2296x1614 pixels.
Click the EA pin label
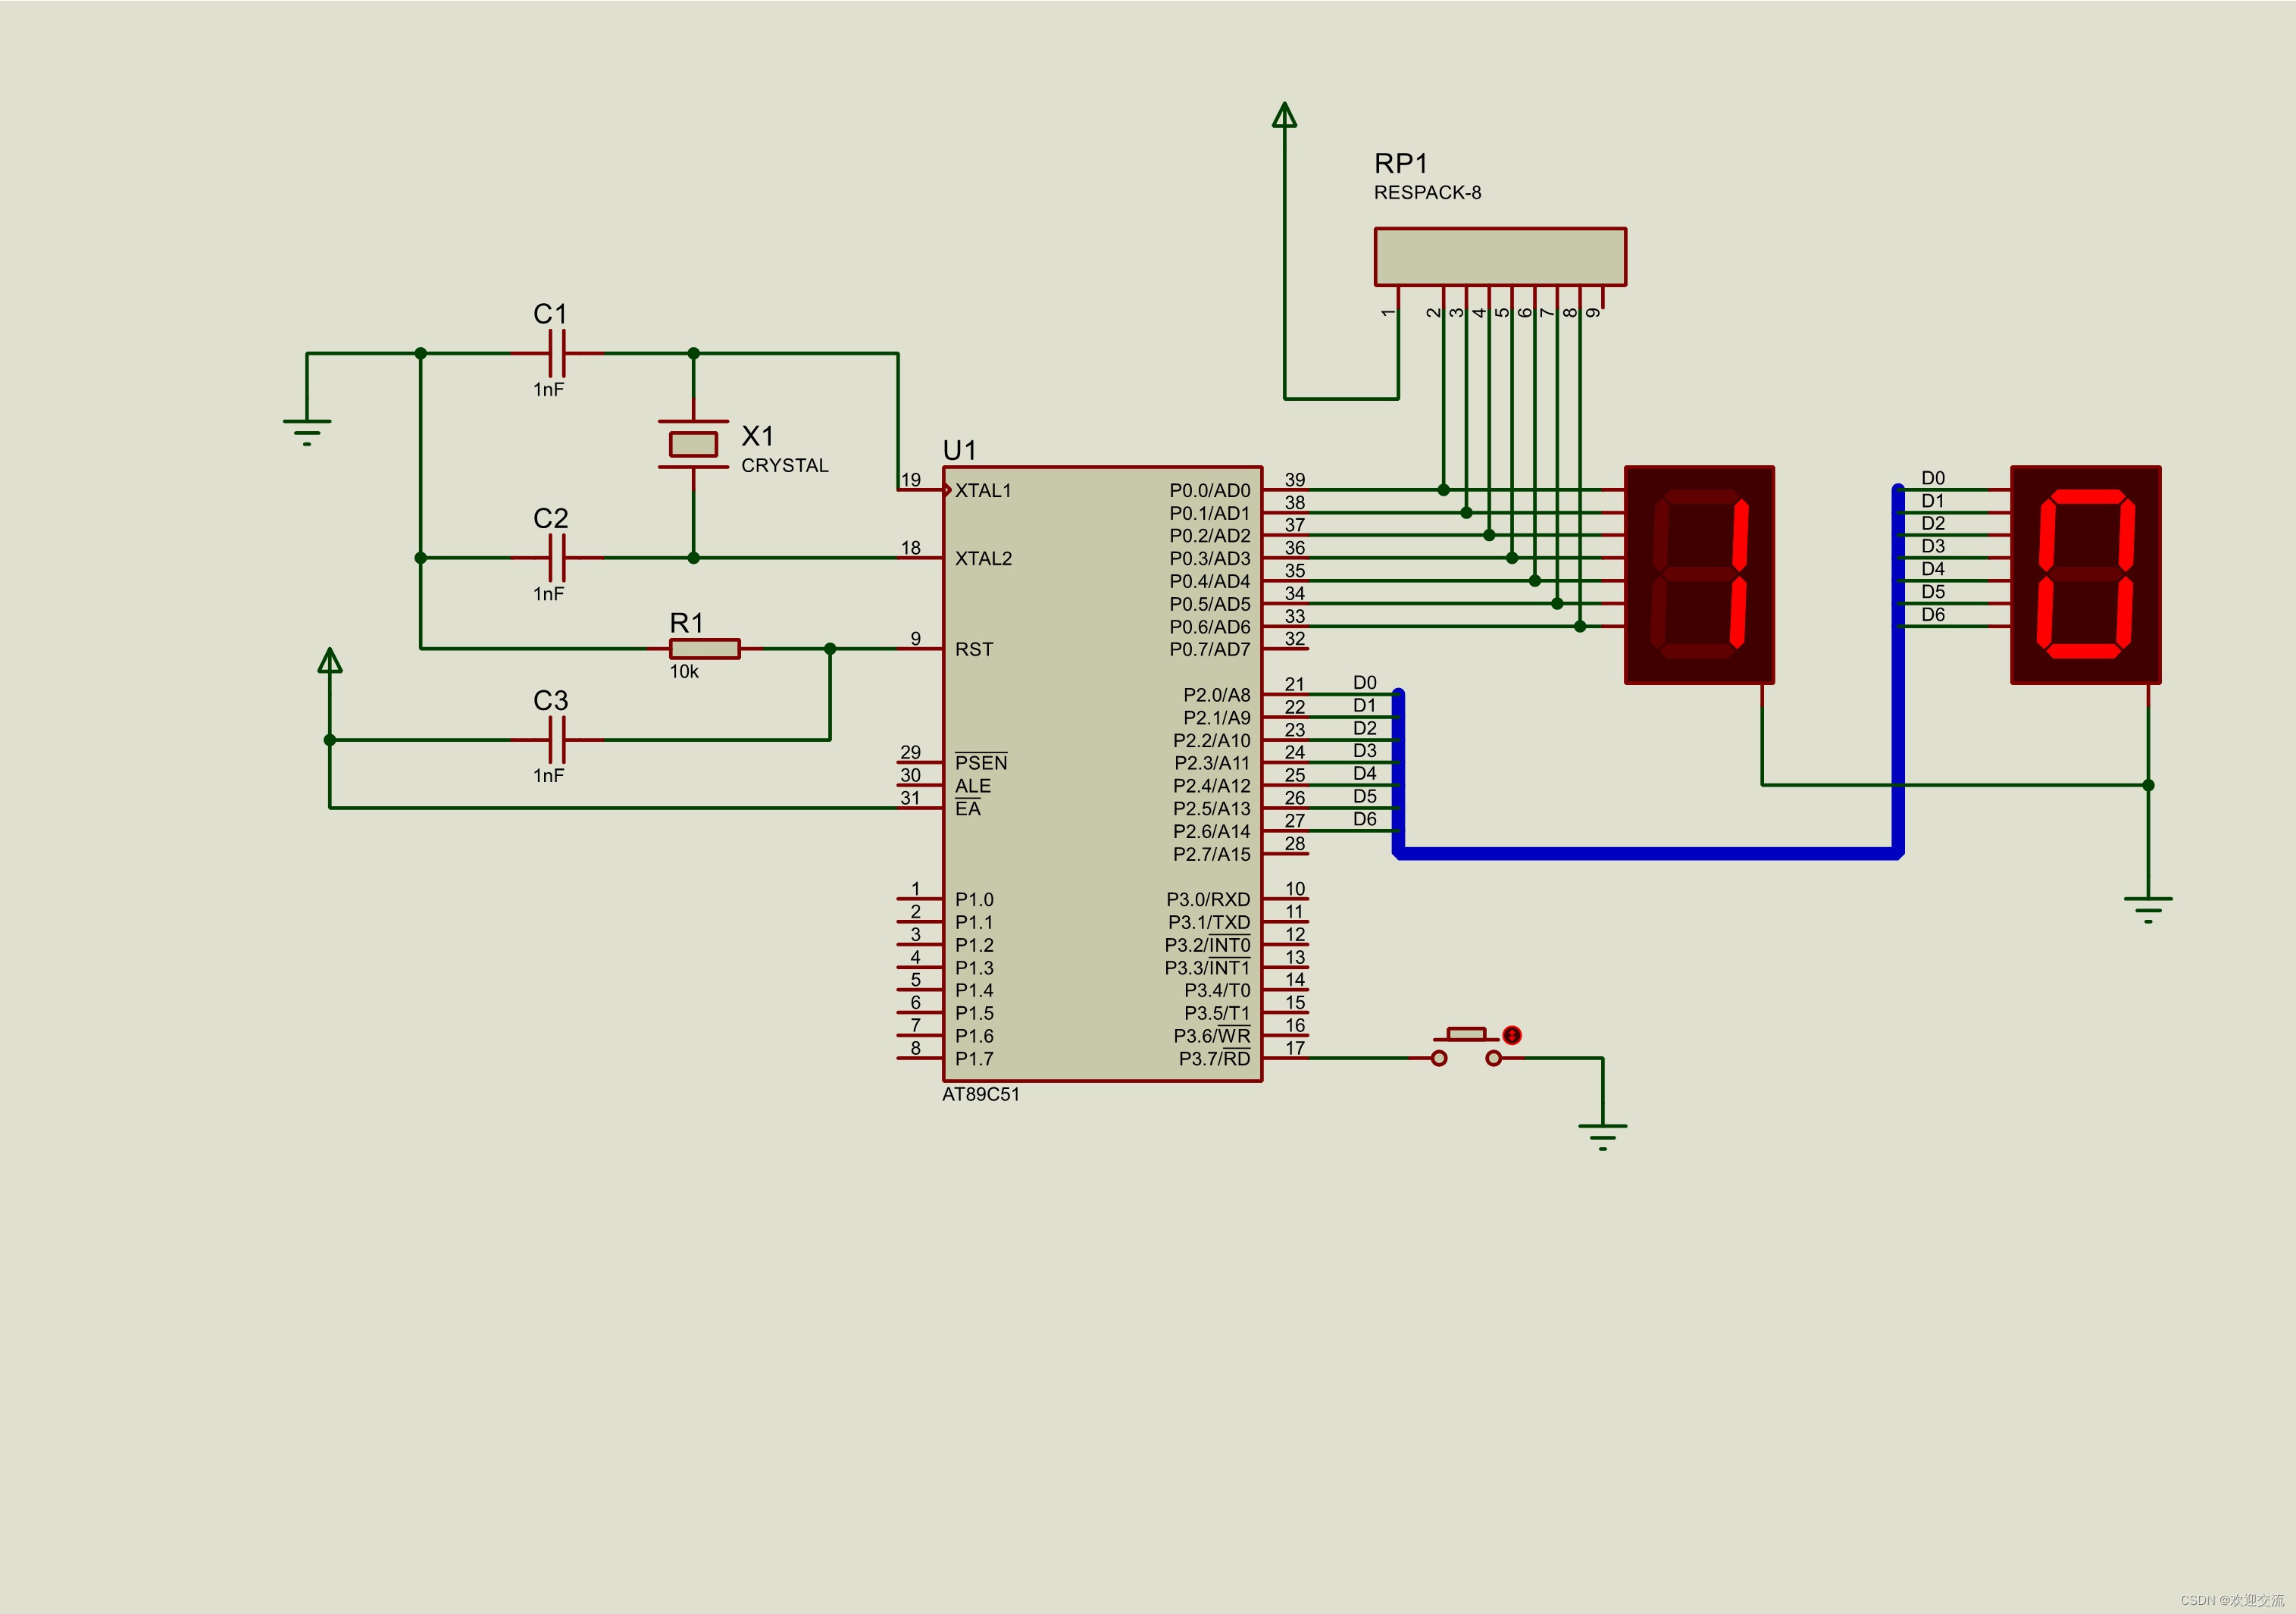click(968, 808)
